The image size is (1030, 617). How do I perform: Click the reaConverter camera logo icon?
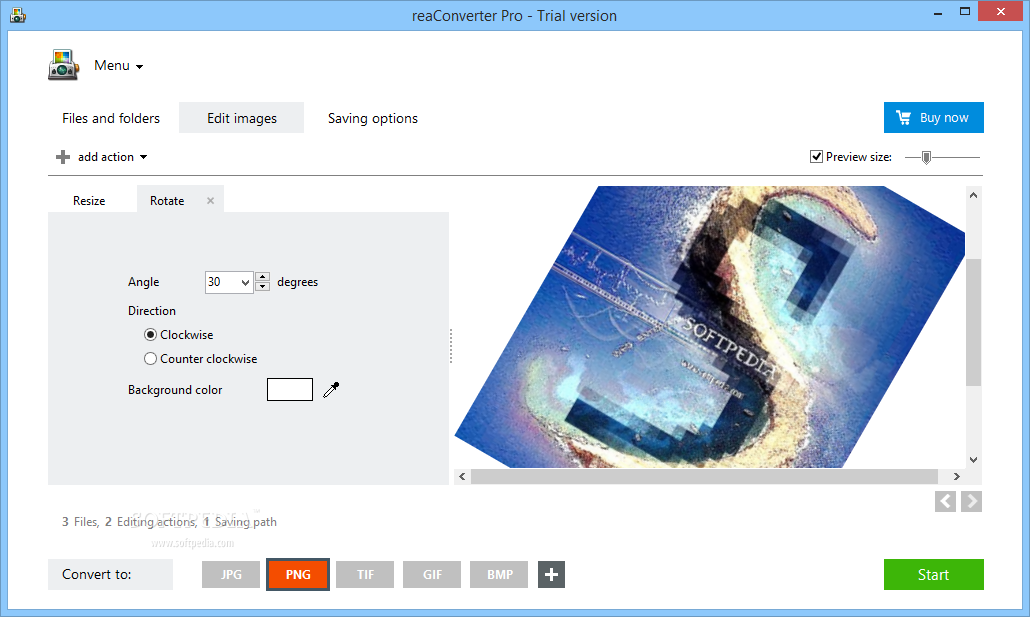[63, 65]
